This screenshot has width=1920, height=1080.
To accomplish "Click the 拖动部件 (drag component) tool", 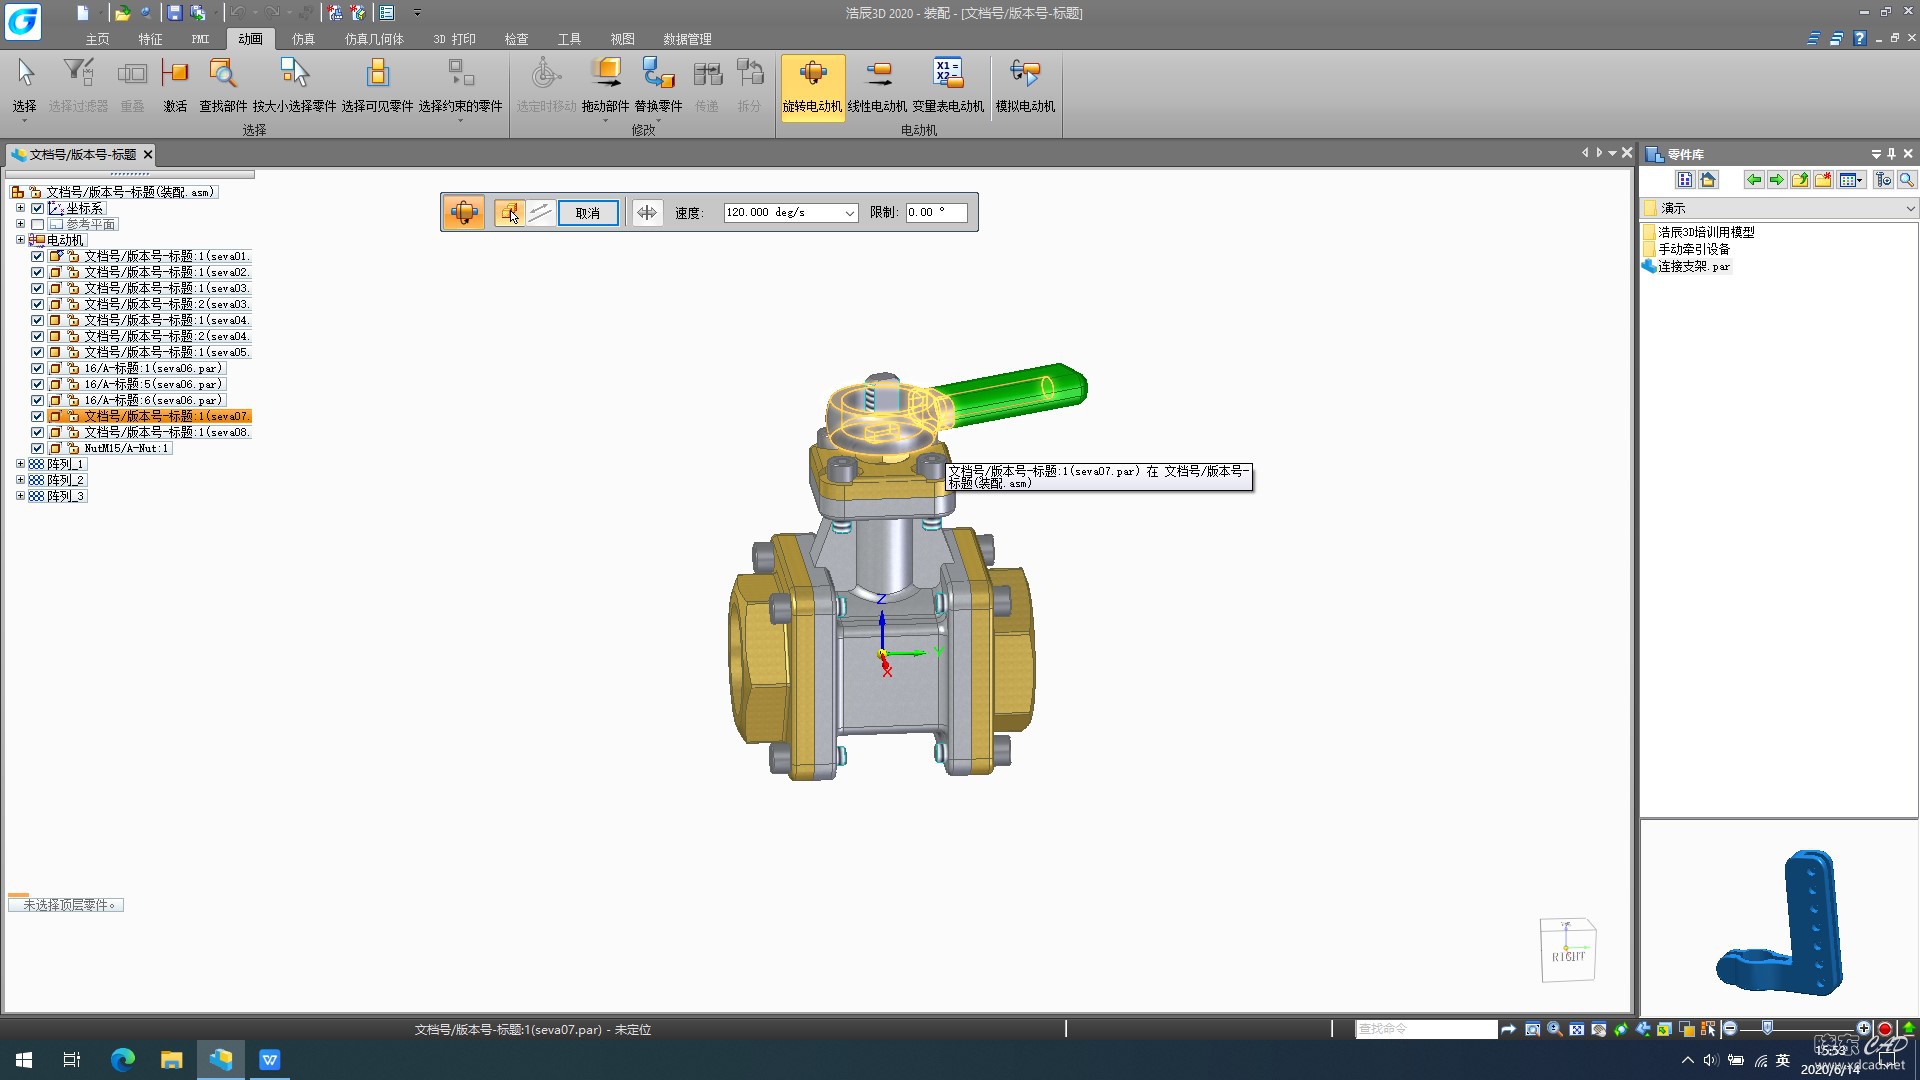I will [605, 86].
